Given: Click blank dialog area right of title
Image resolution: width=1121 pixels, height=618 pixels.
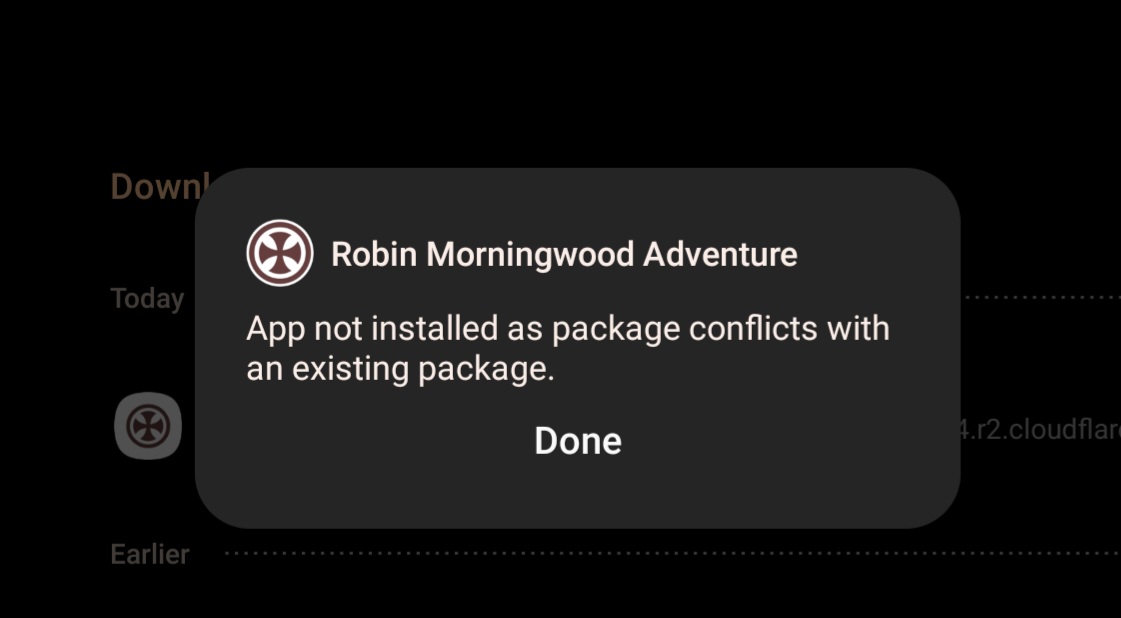Looking at the screenshot, I should [x=872, y=254].
